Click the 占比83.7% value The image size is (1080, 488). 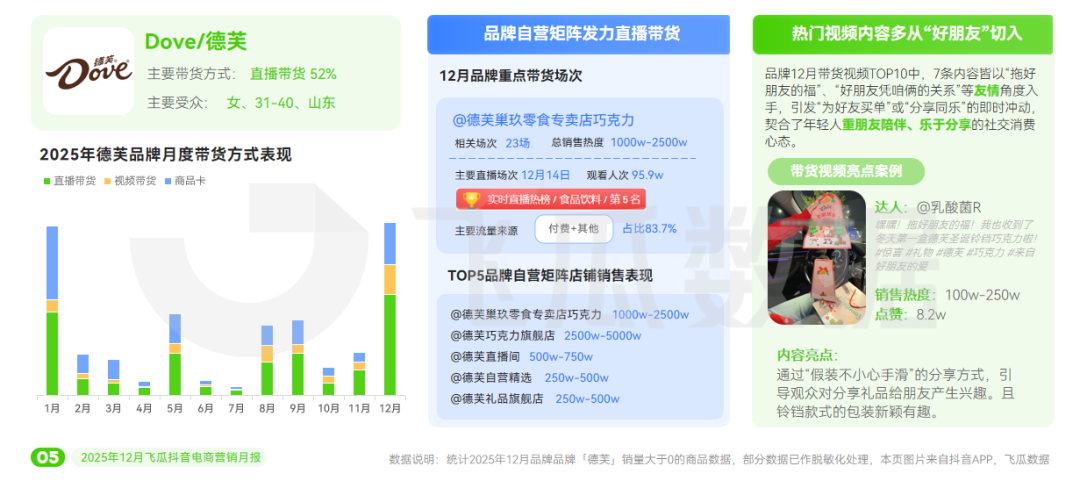pyautogui.click(x=650, y=229)
